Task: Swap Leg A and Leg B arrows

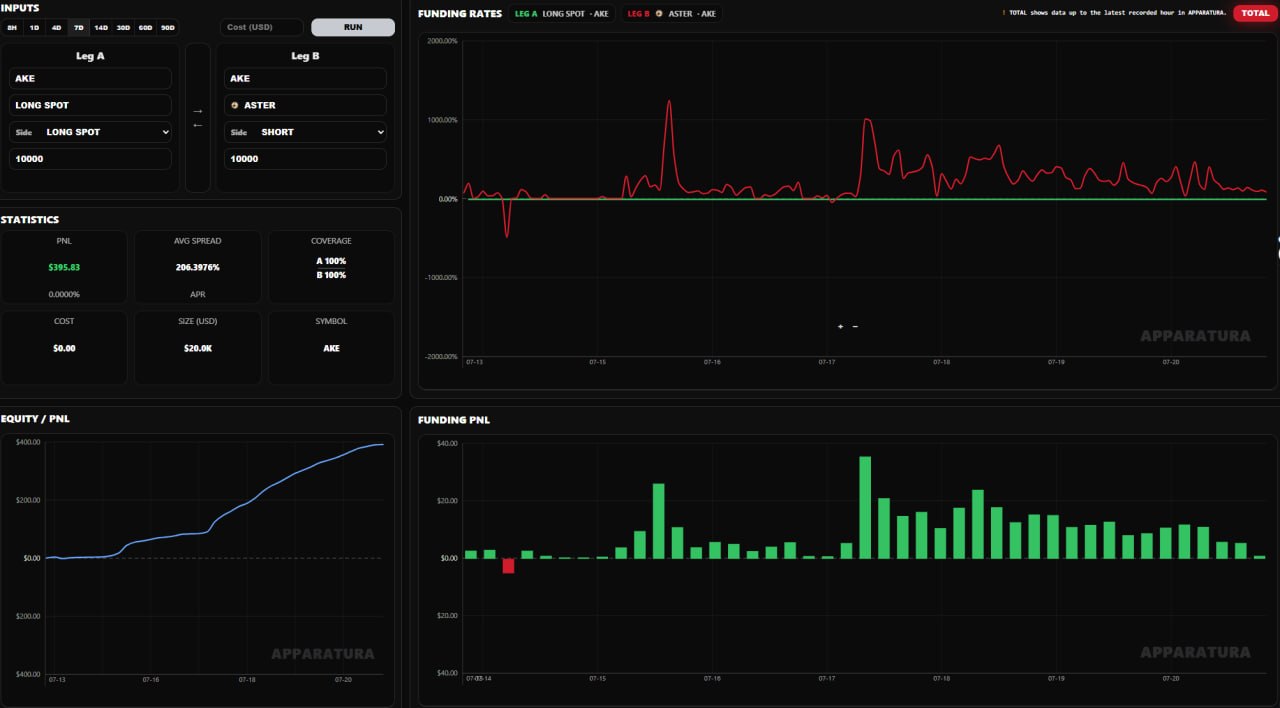Action: point(198,118)
